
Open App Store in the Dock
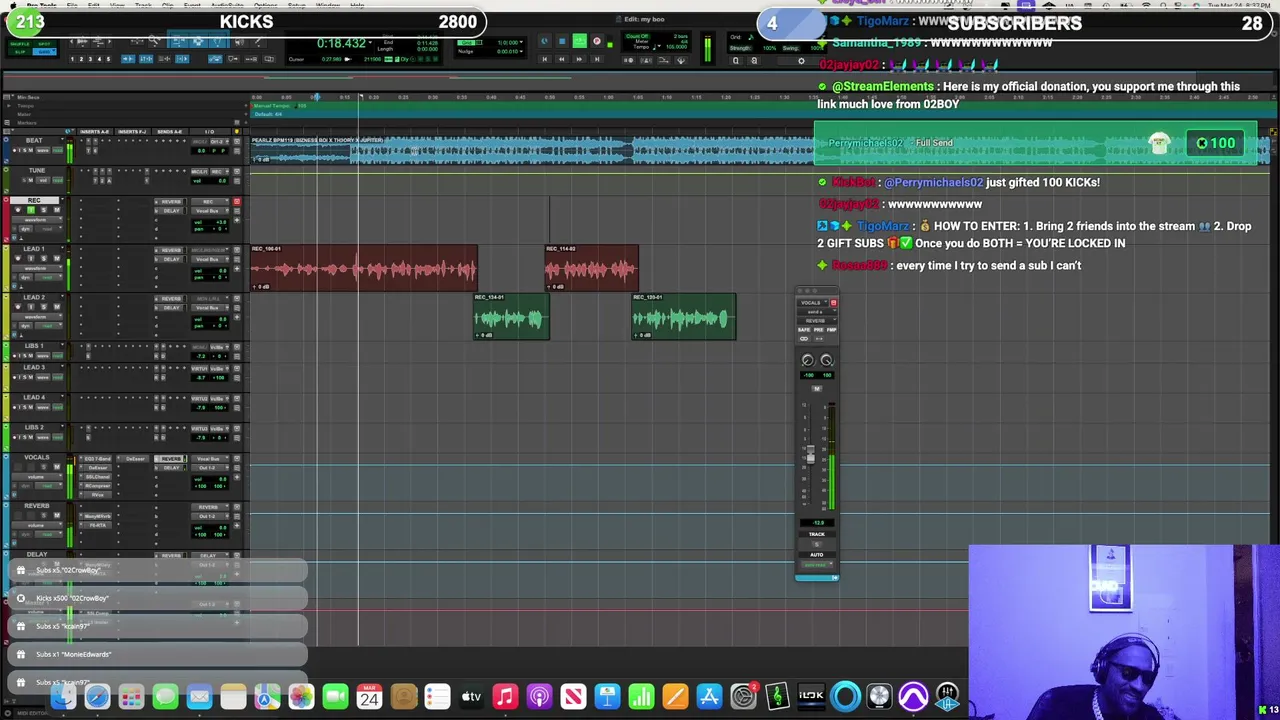(709, 696)
